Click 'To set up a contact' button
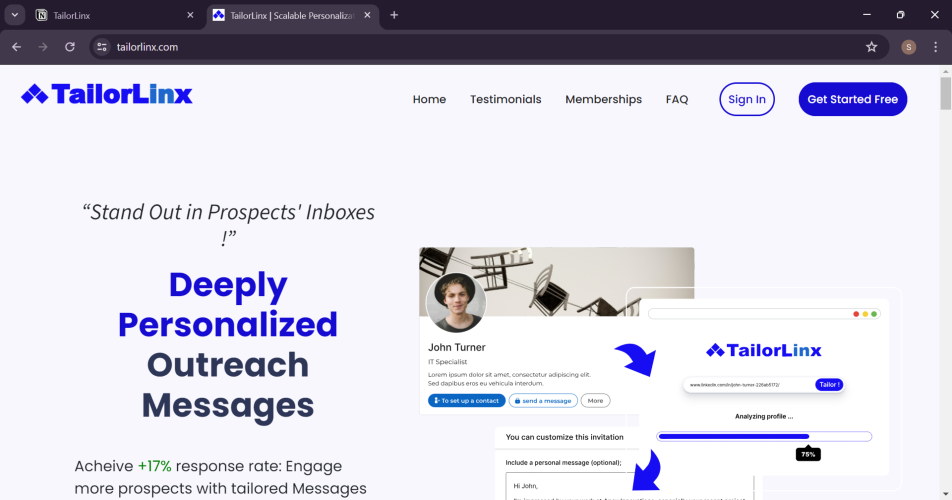Screen dimensions: 952x500 (x=466, y=400)
